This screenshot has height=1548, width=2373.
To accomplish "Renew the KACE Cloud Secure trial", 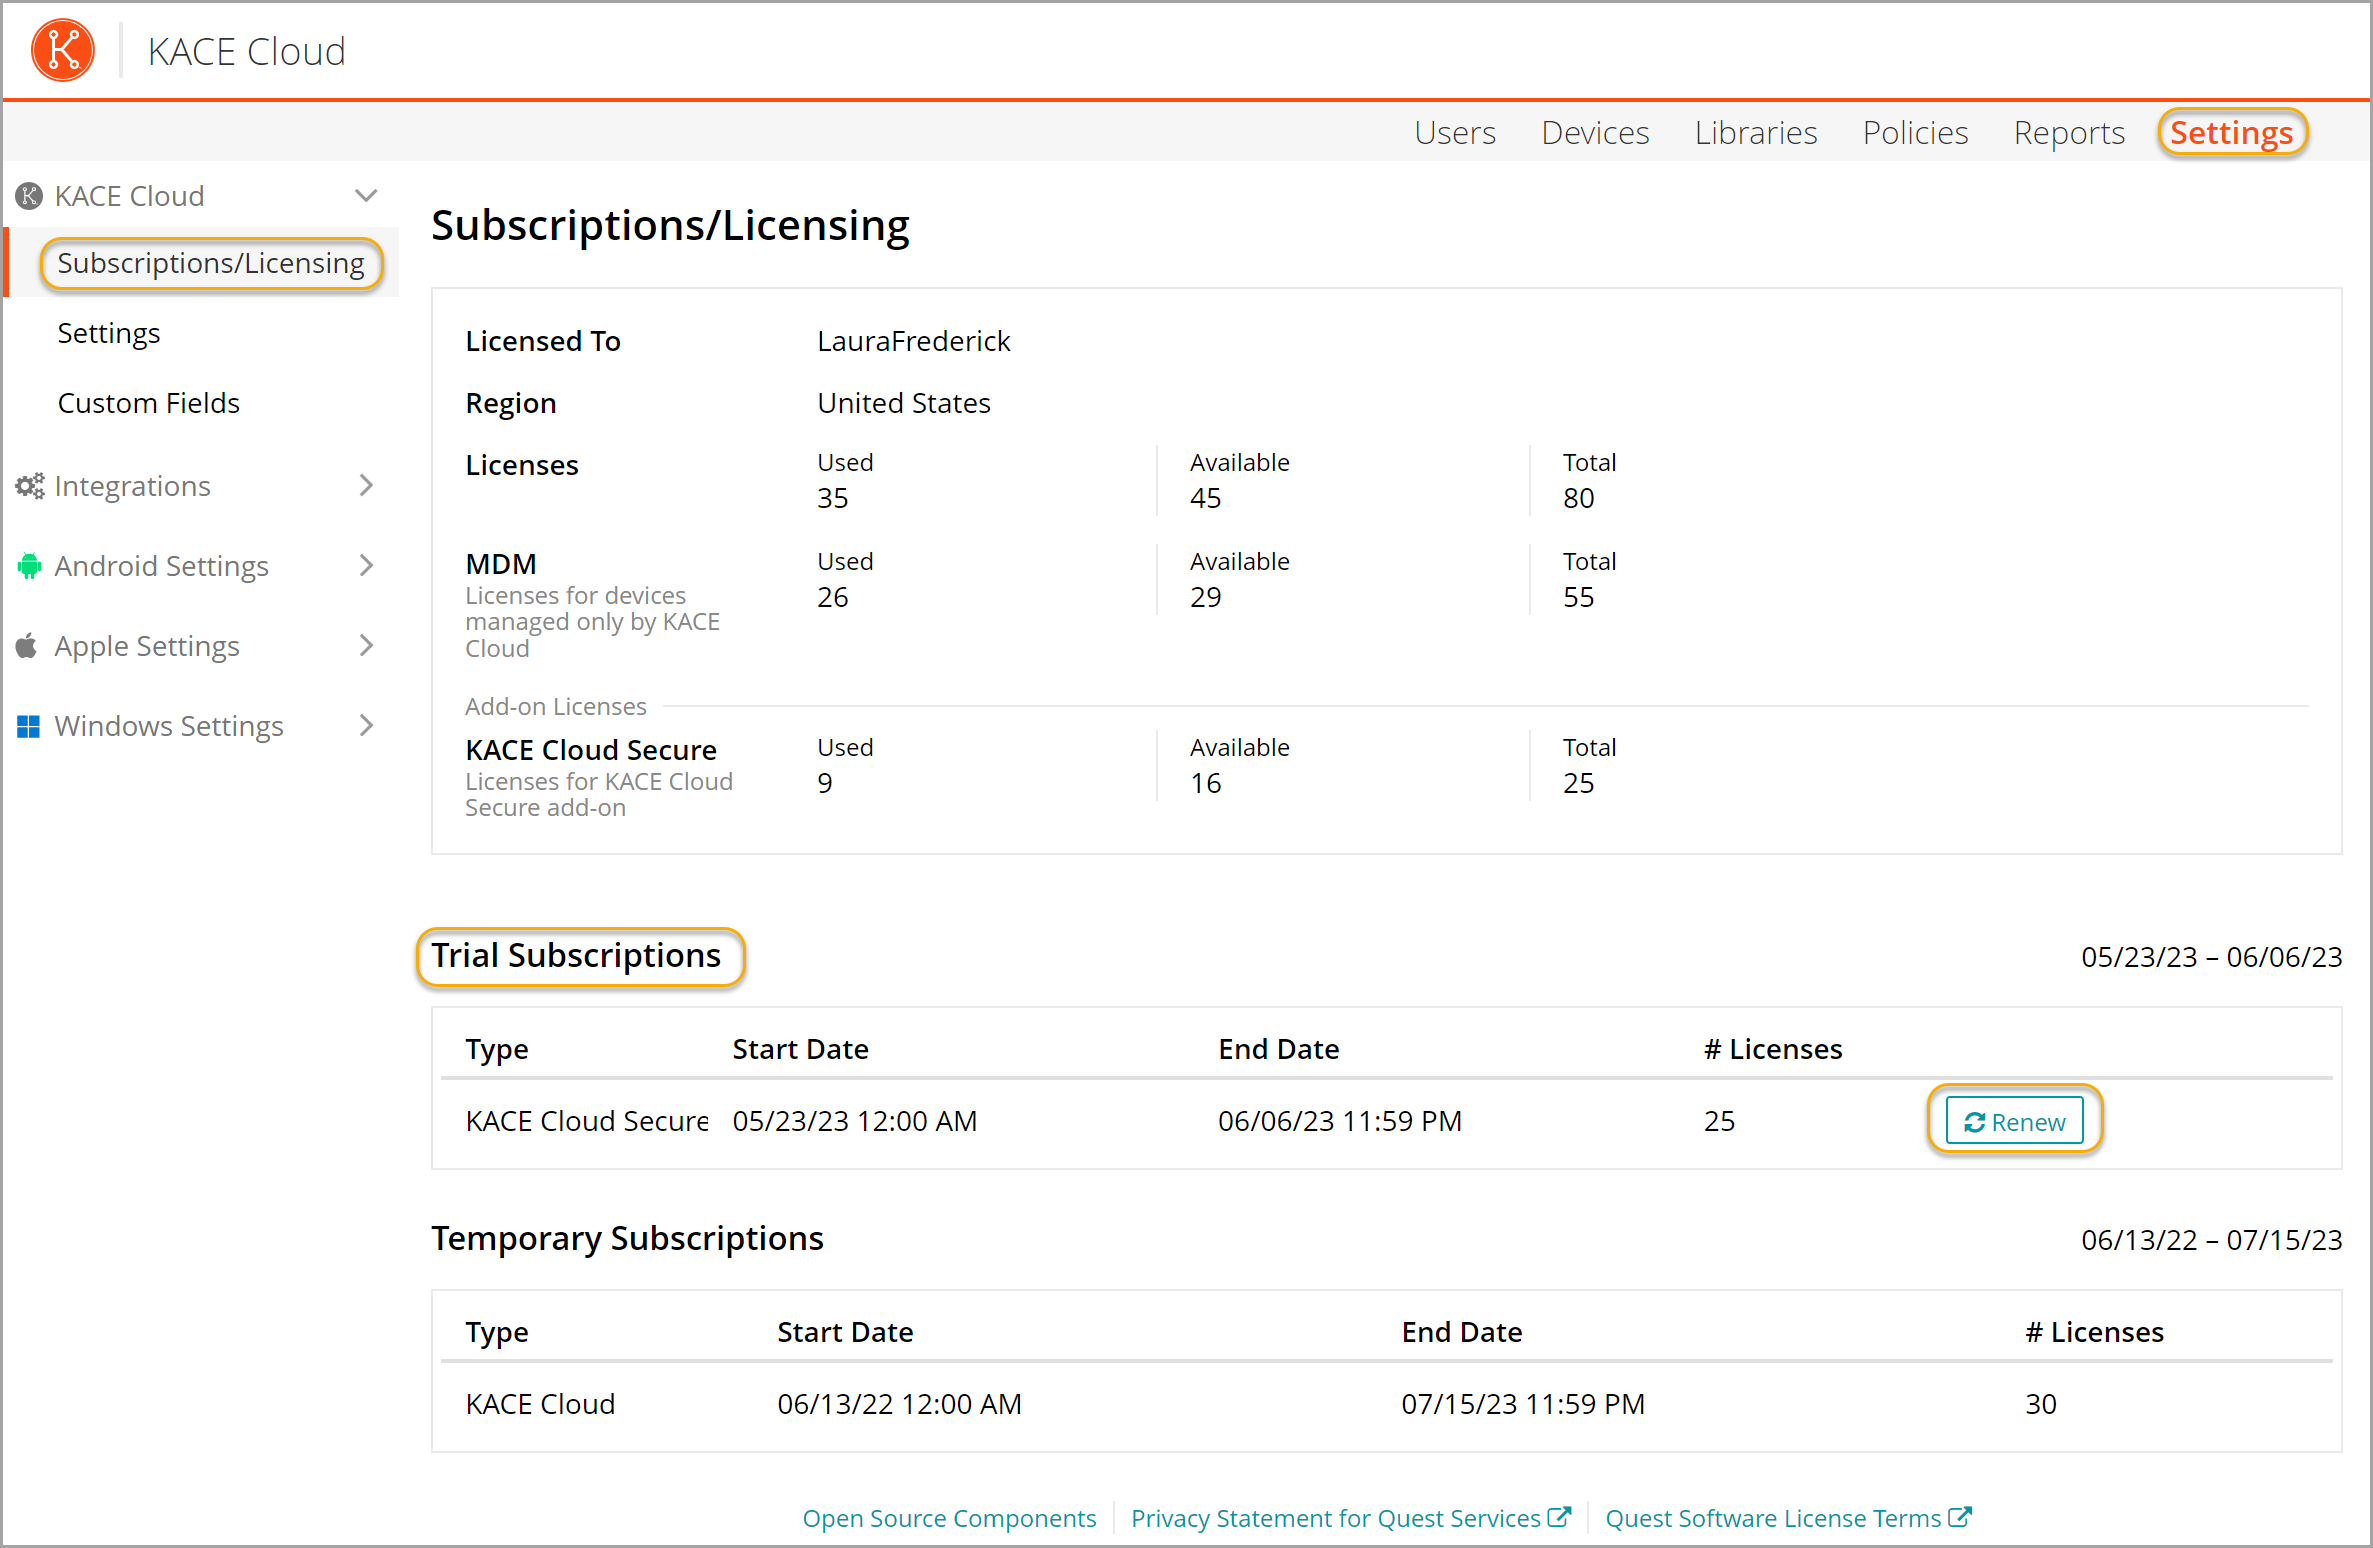I will (x=2014, y=1121).
